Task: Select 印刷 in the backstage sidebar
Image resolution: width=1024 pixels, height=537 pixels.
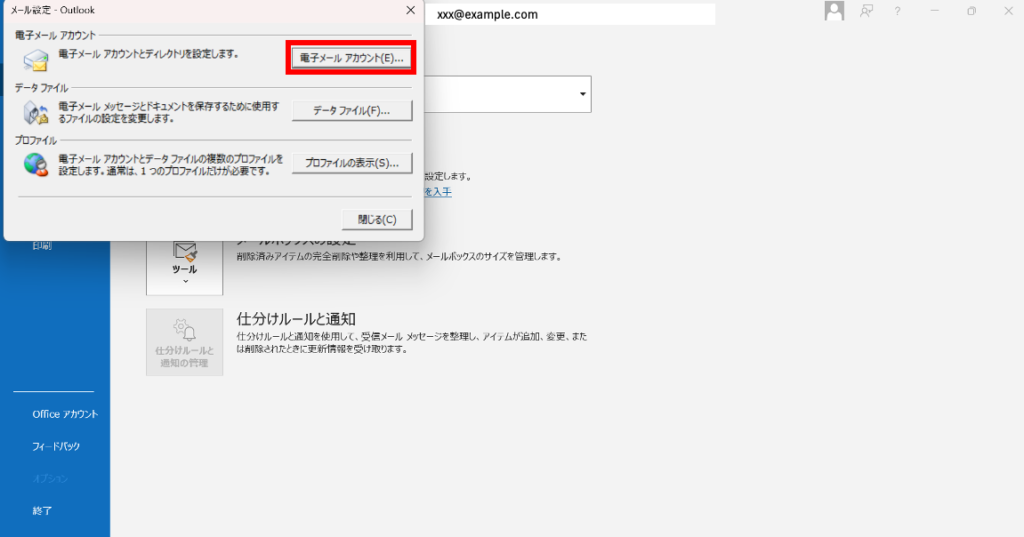Action: click(x=42, y=245)
